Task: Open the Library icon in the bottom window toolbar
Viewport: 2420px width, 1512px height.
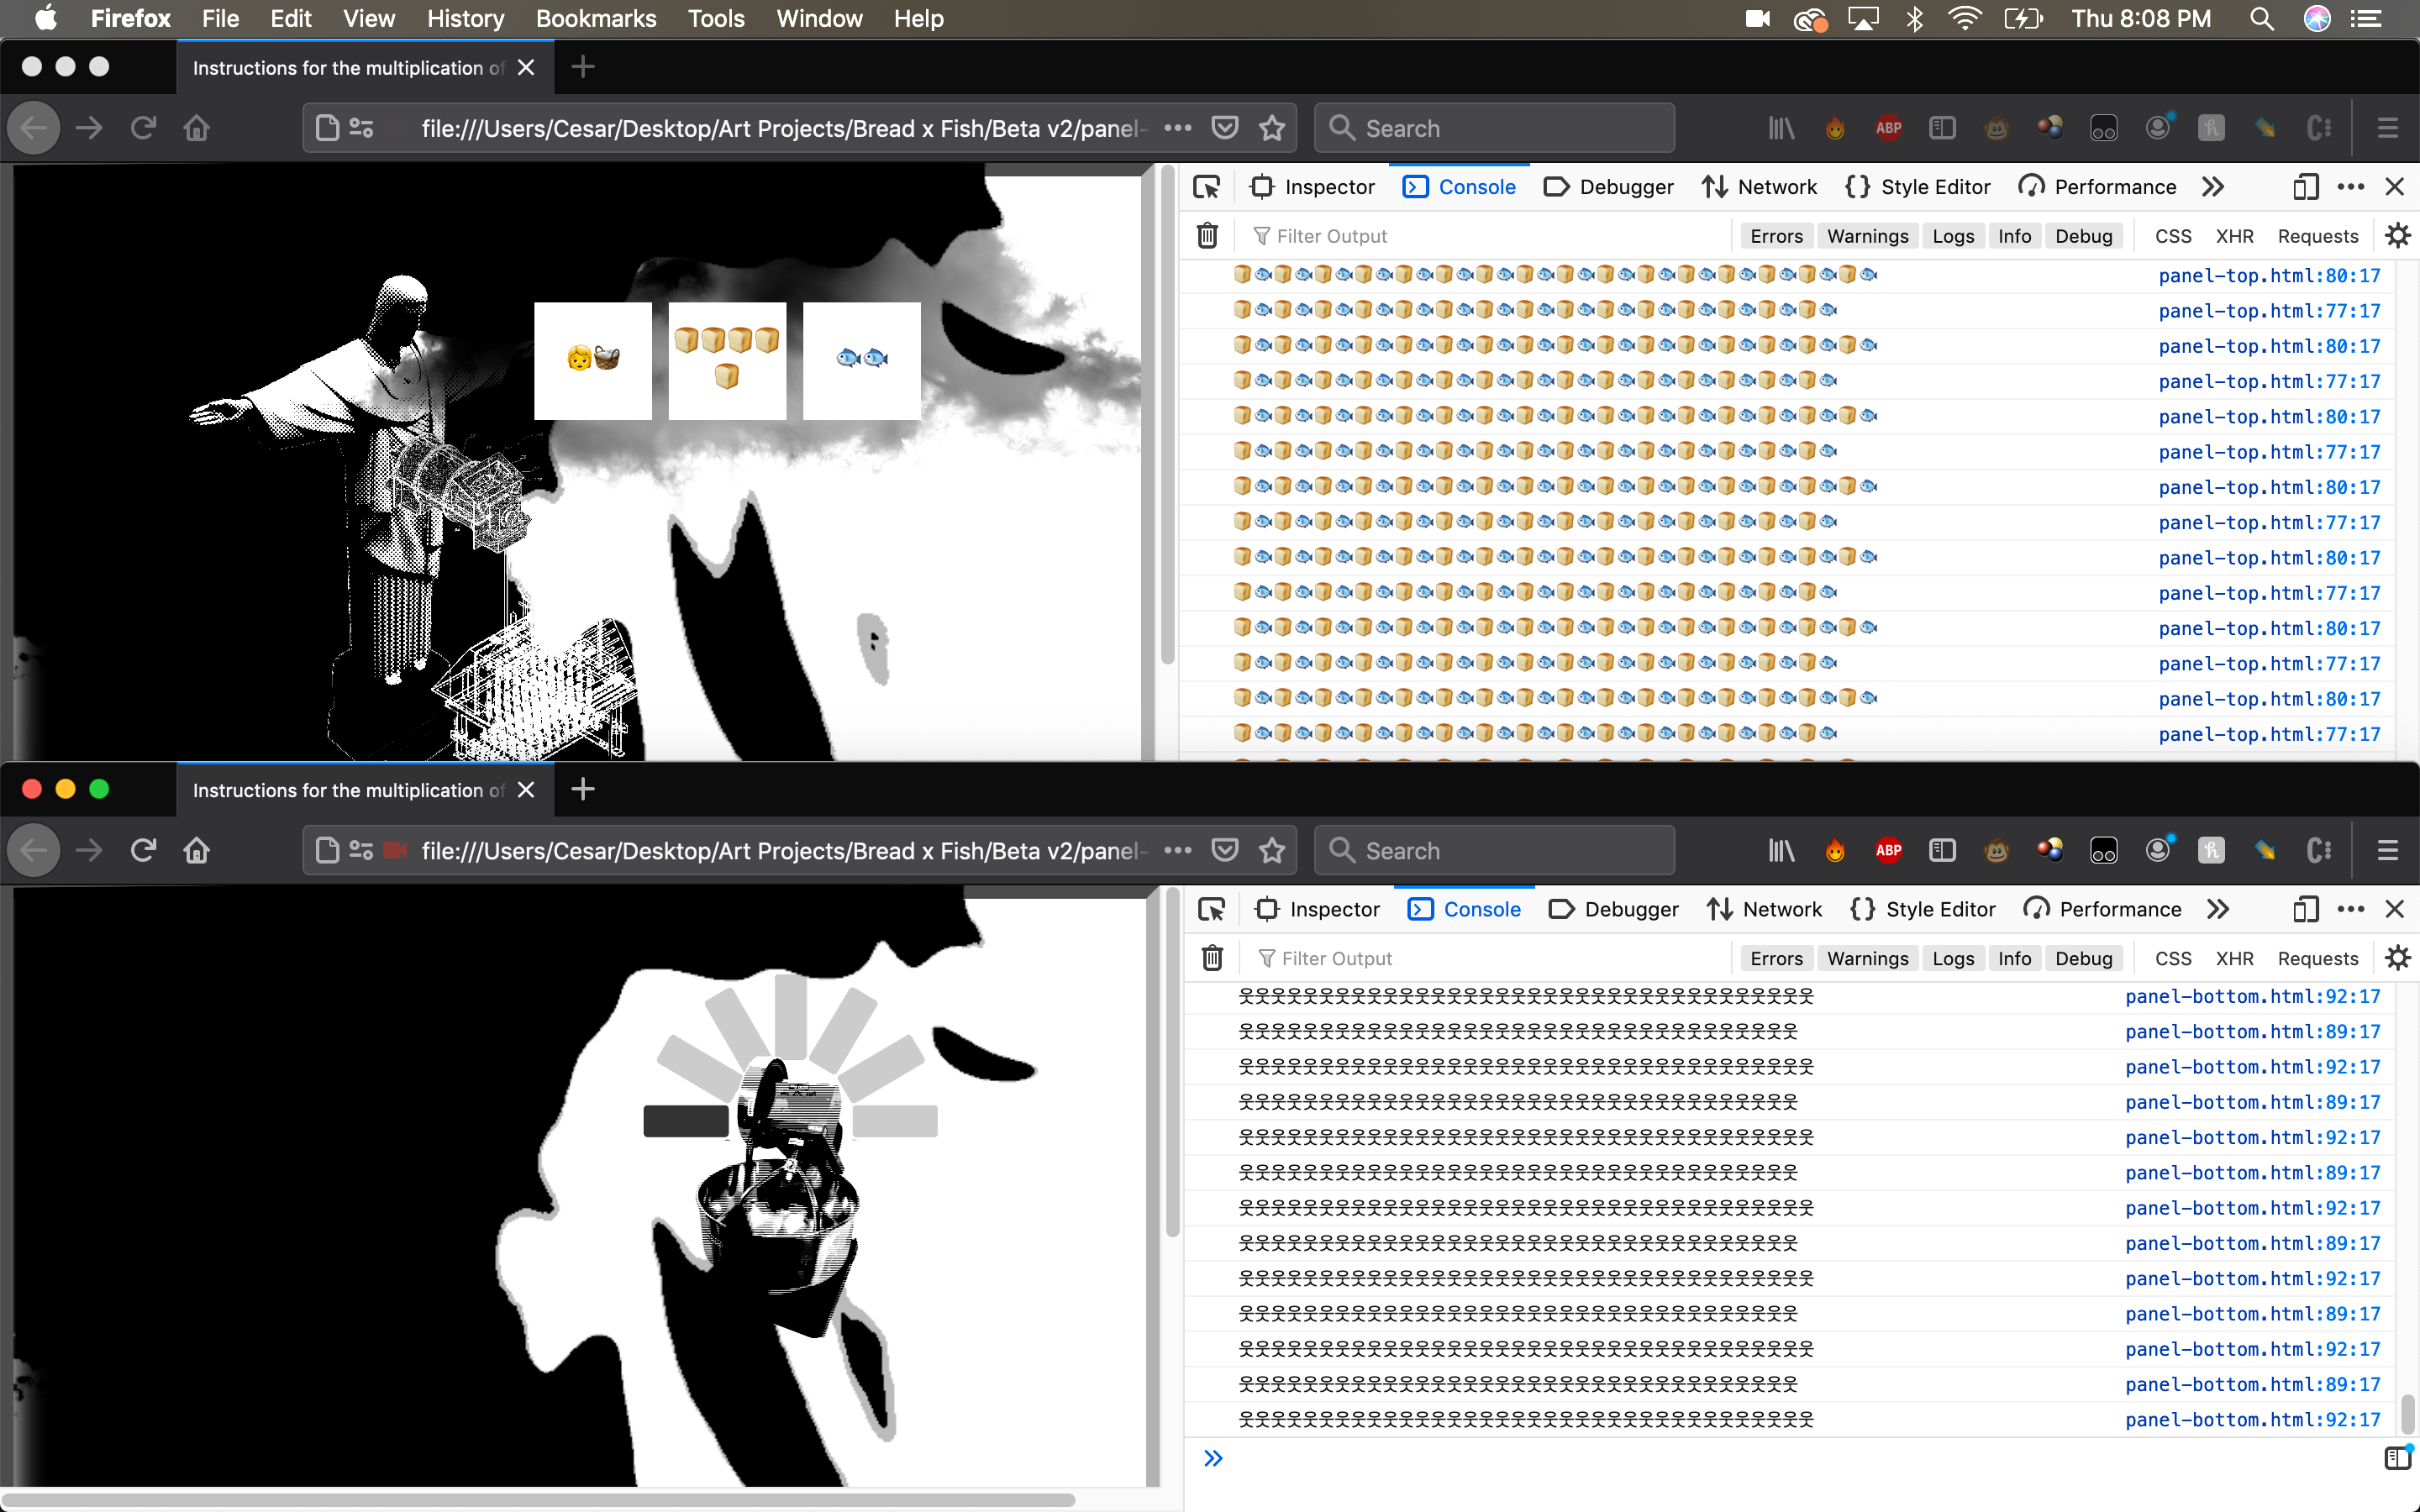Action: click(x=1781, y=850)
